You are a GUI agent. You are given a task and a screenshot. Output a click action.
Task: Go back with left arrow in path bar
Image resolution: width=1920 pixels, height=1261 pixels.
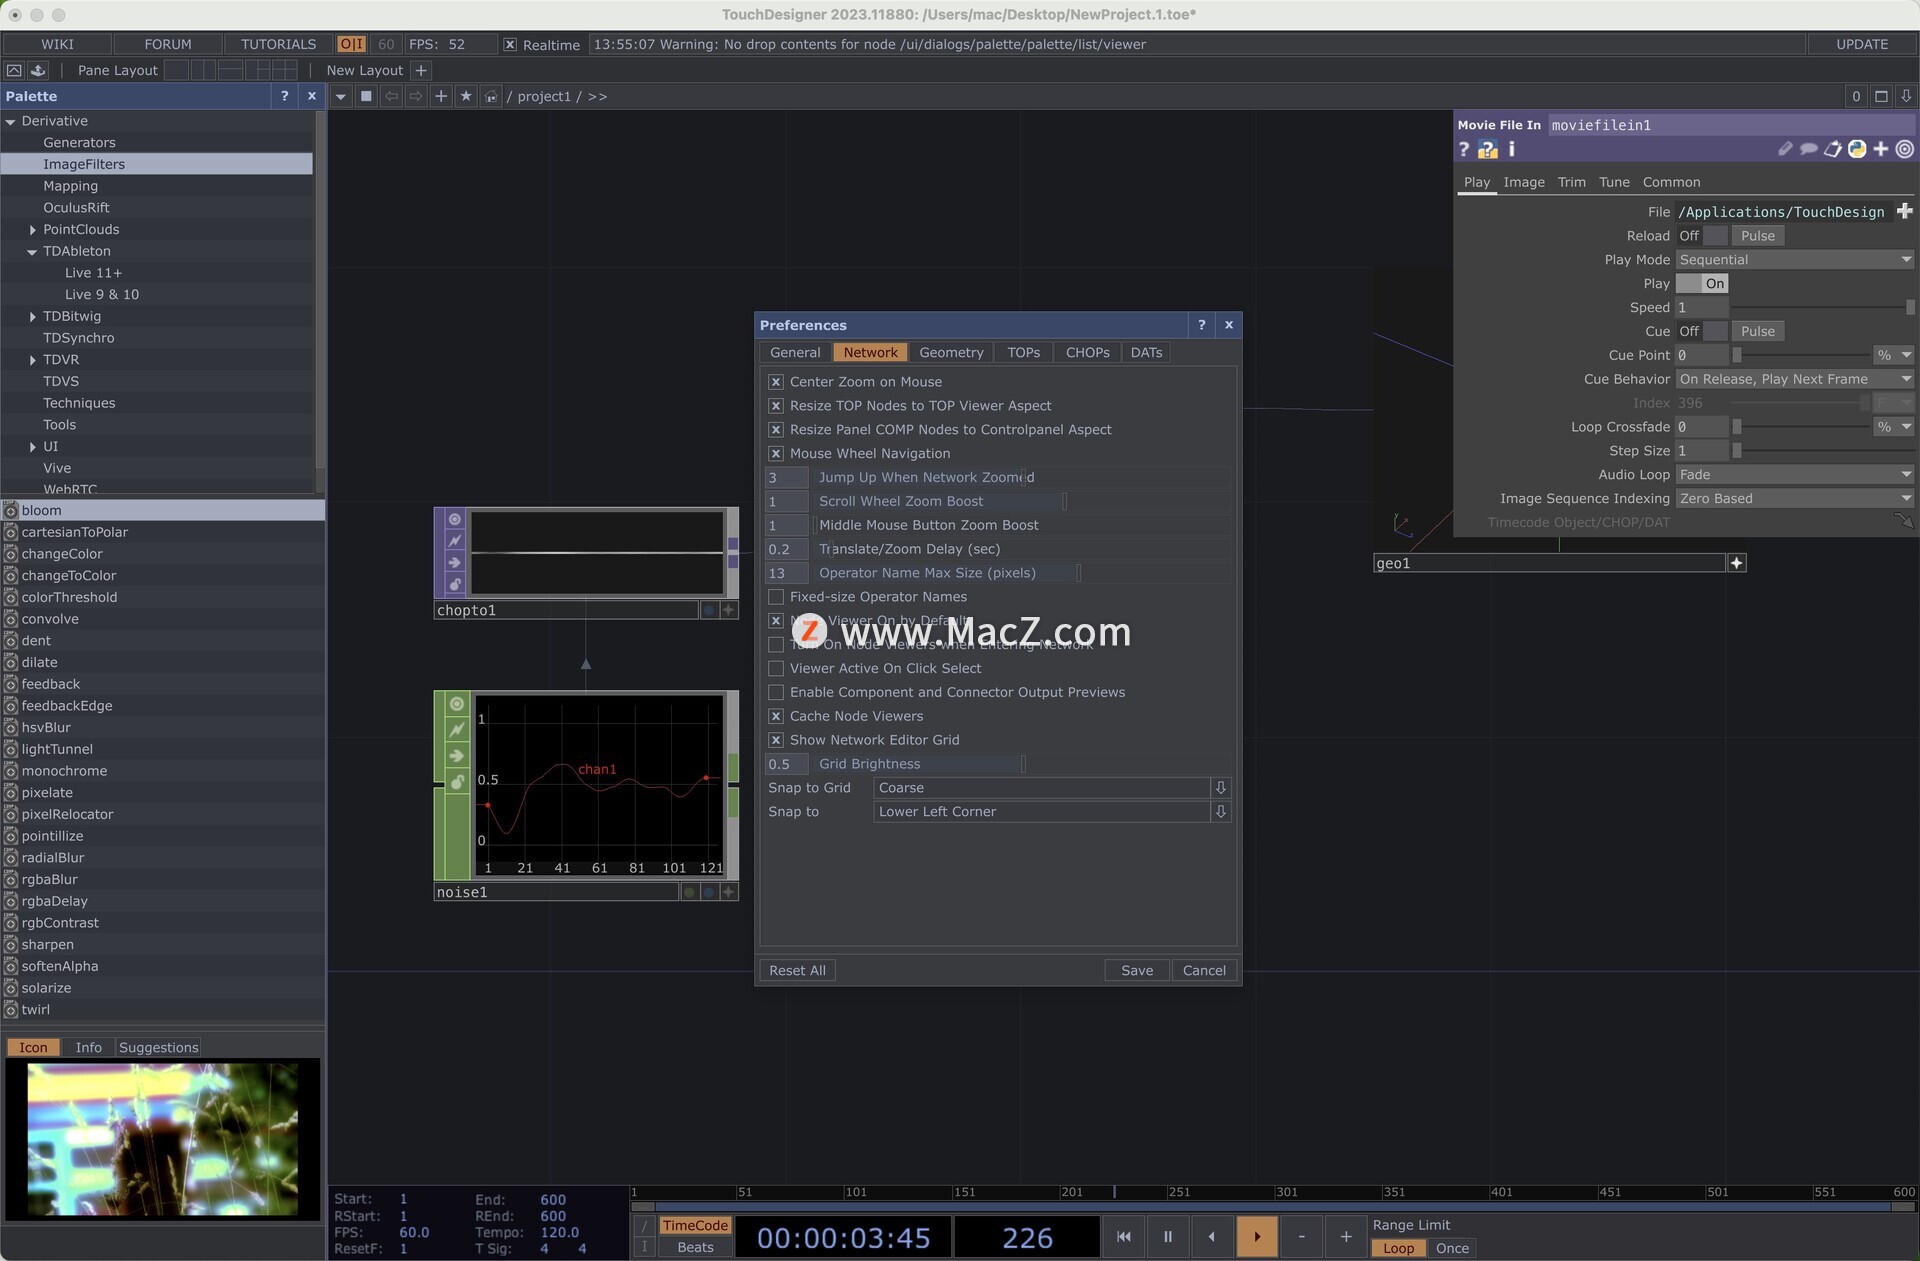tap(391, 97)
